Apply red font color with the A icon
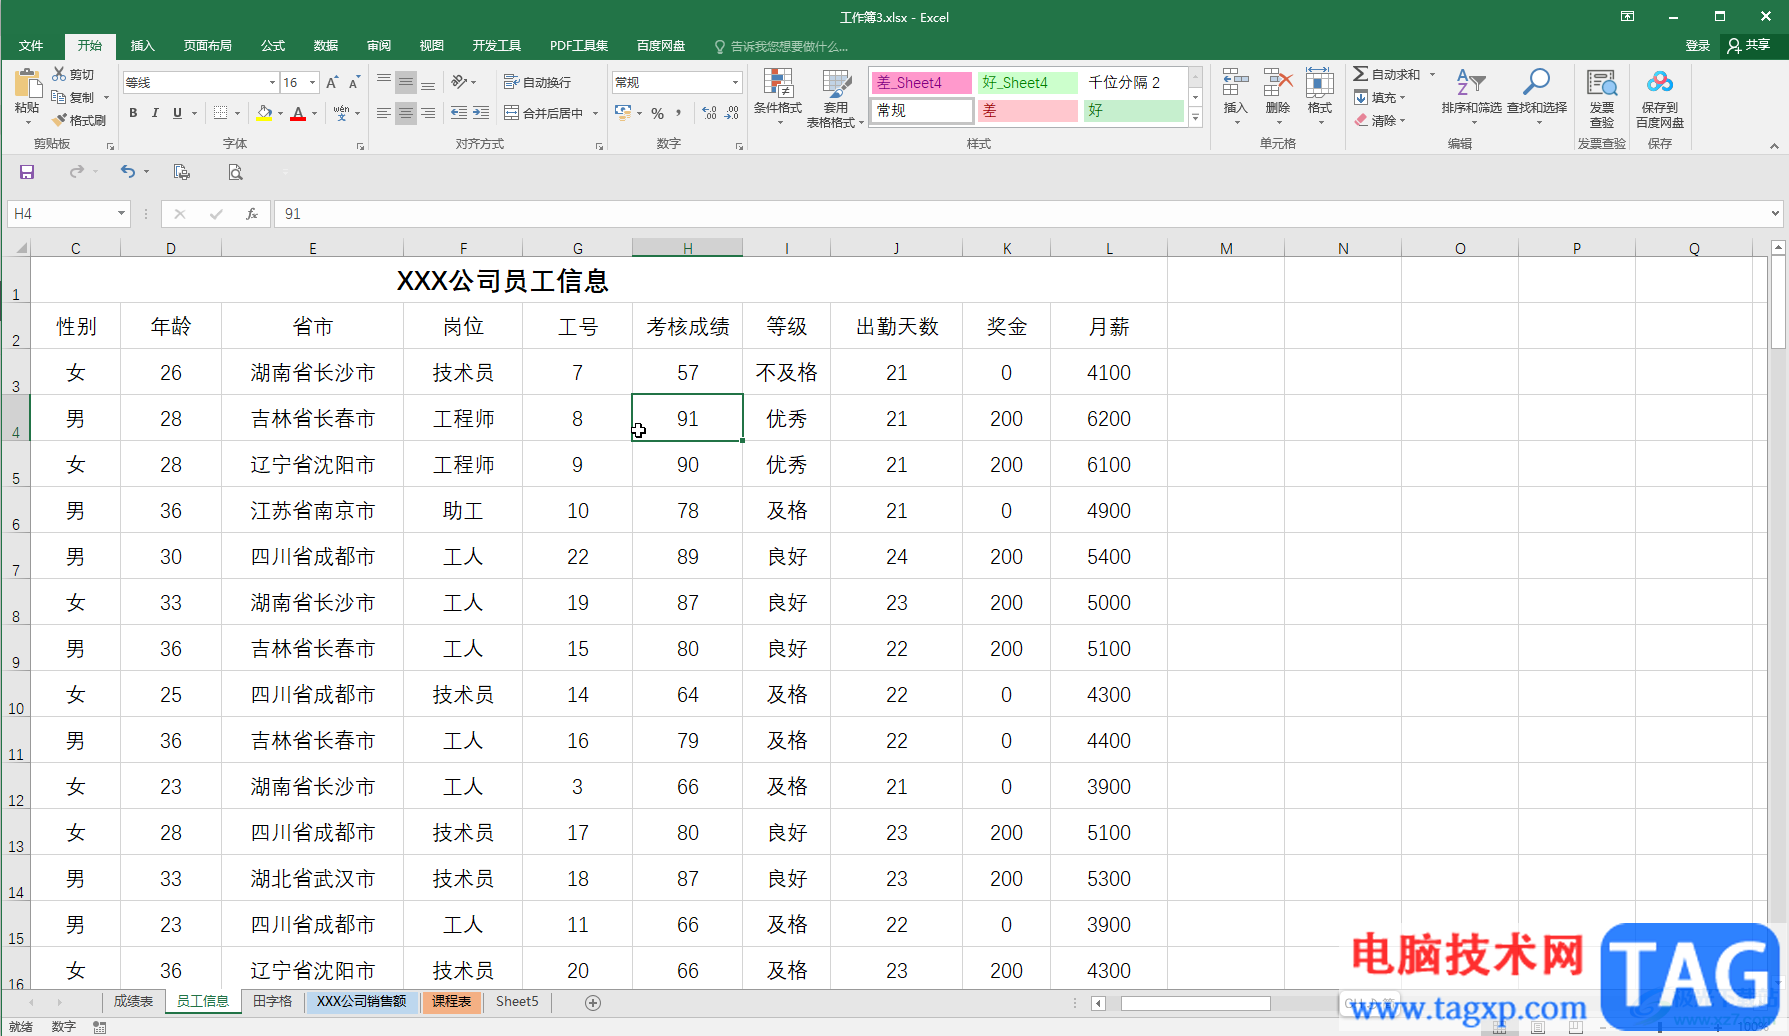The width and height of the screenshot is (1789, 1036). coord(298,113)
